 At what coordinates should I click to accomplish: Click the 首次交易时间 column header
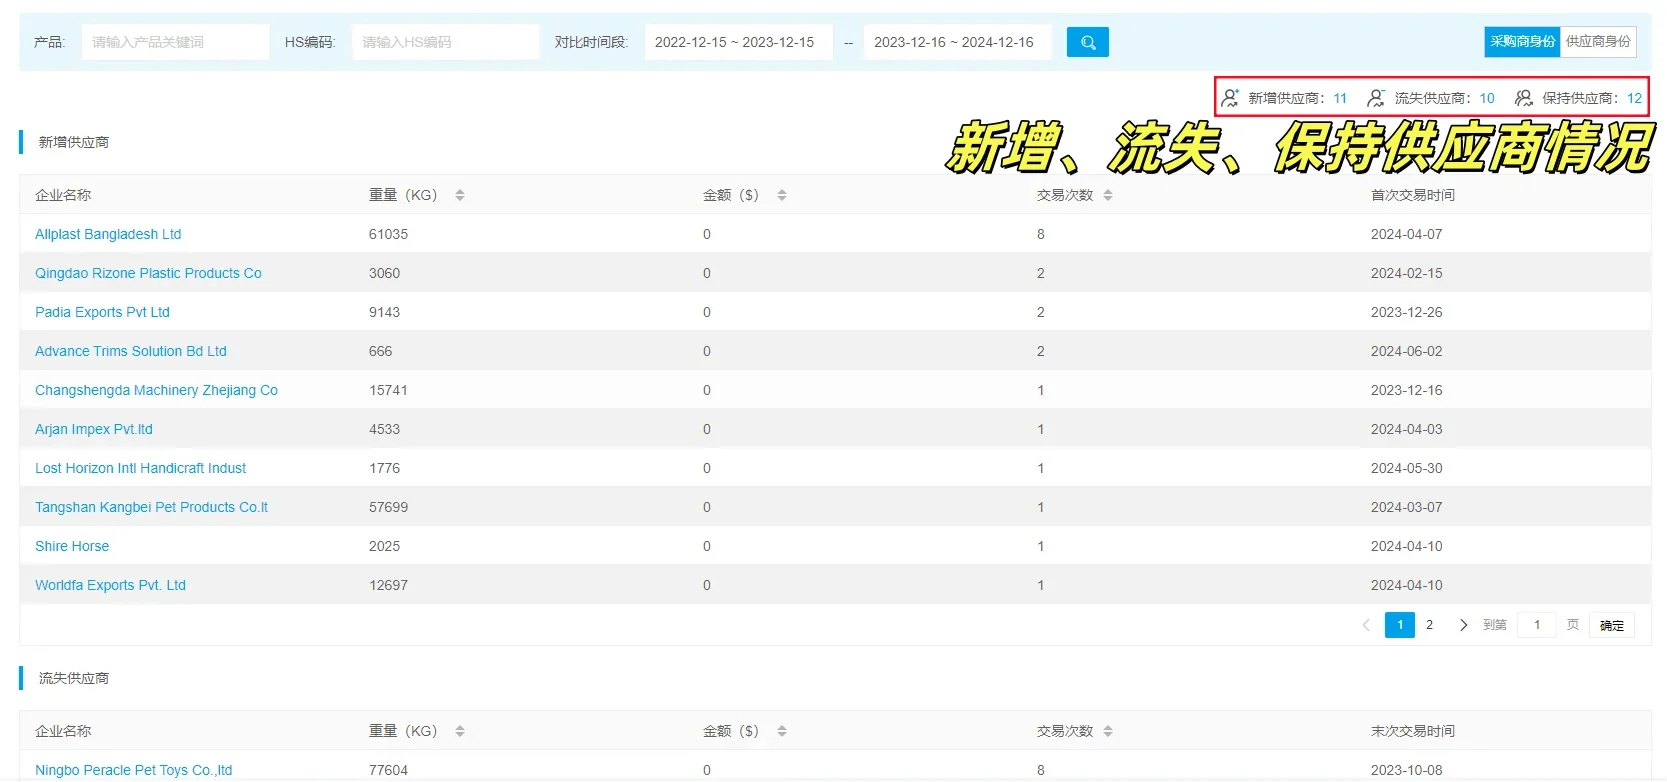[1412, 195]
